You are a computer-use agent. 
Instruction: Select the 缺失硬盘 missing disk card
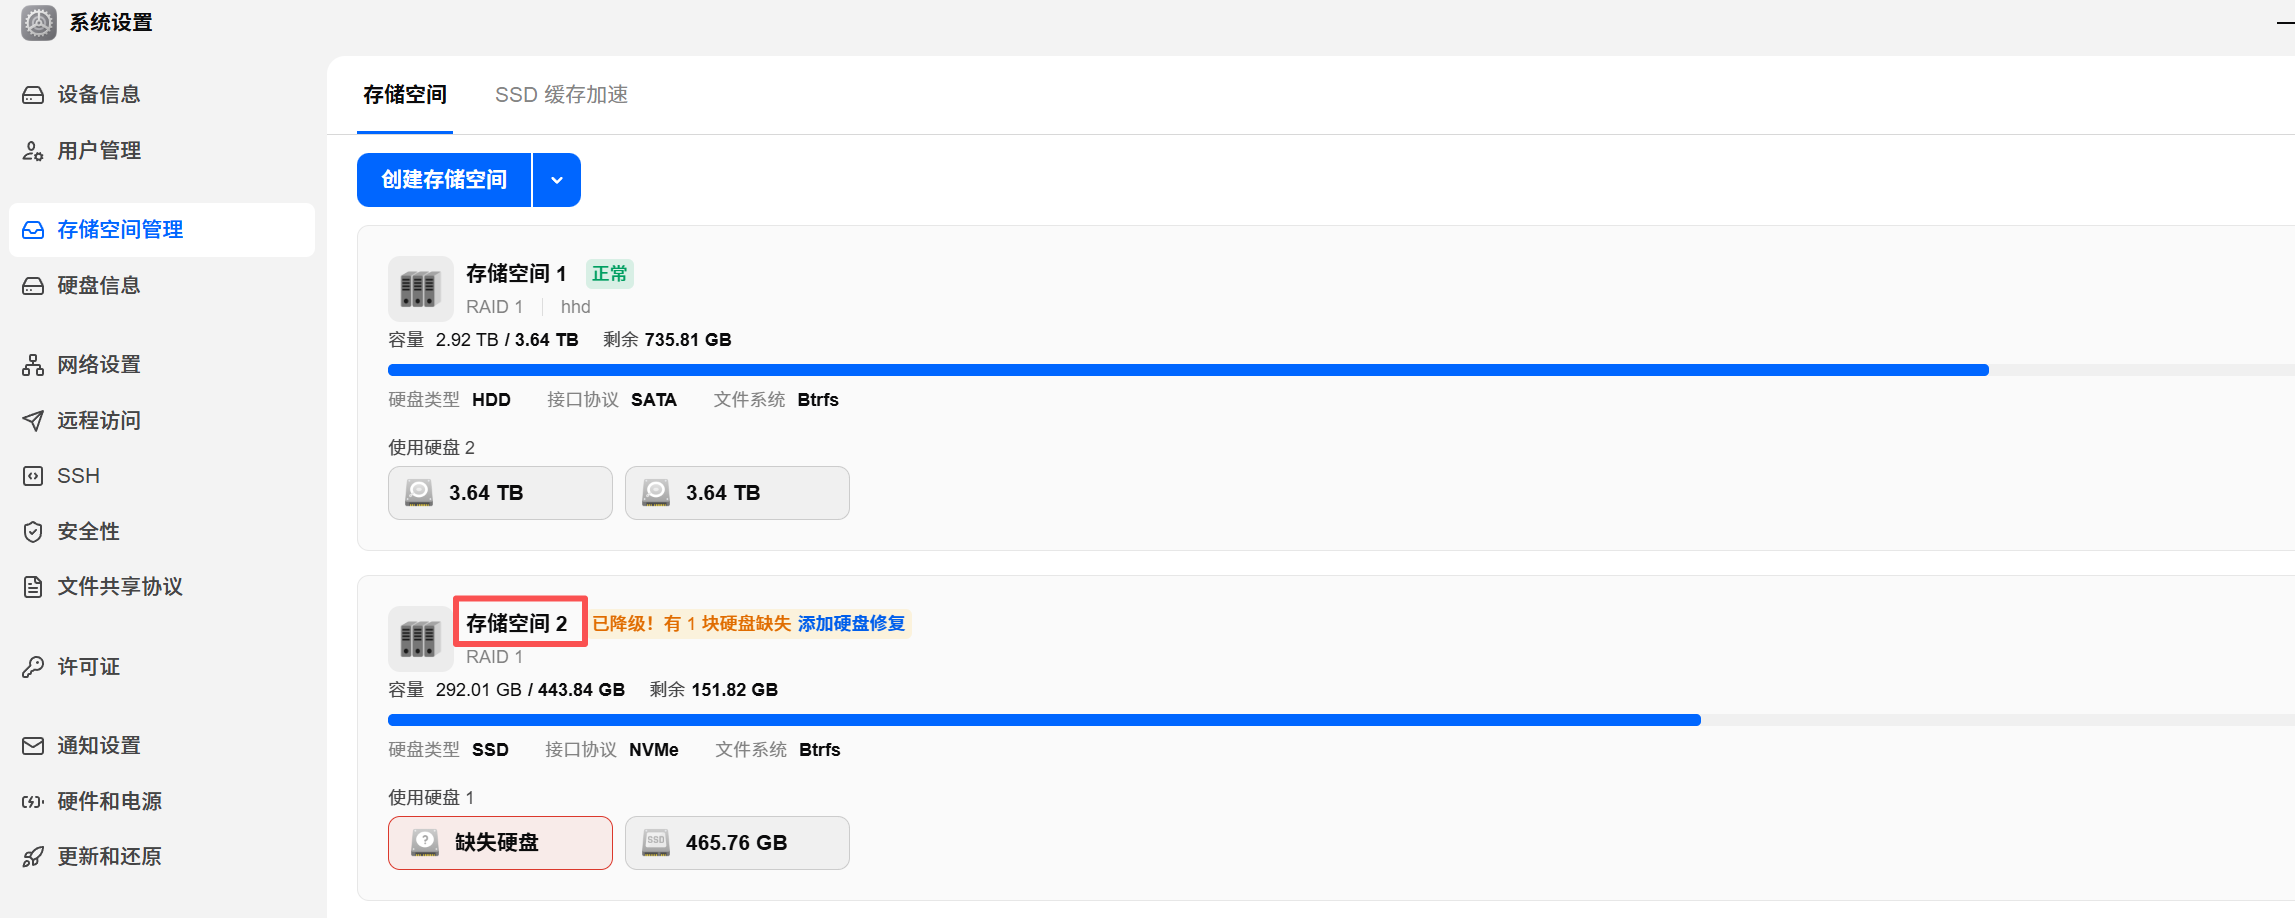click(x=500, y=843)
